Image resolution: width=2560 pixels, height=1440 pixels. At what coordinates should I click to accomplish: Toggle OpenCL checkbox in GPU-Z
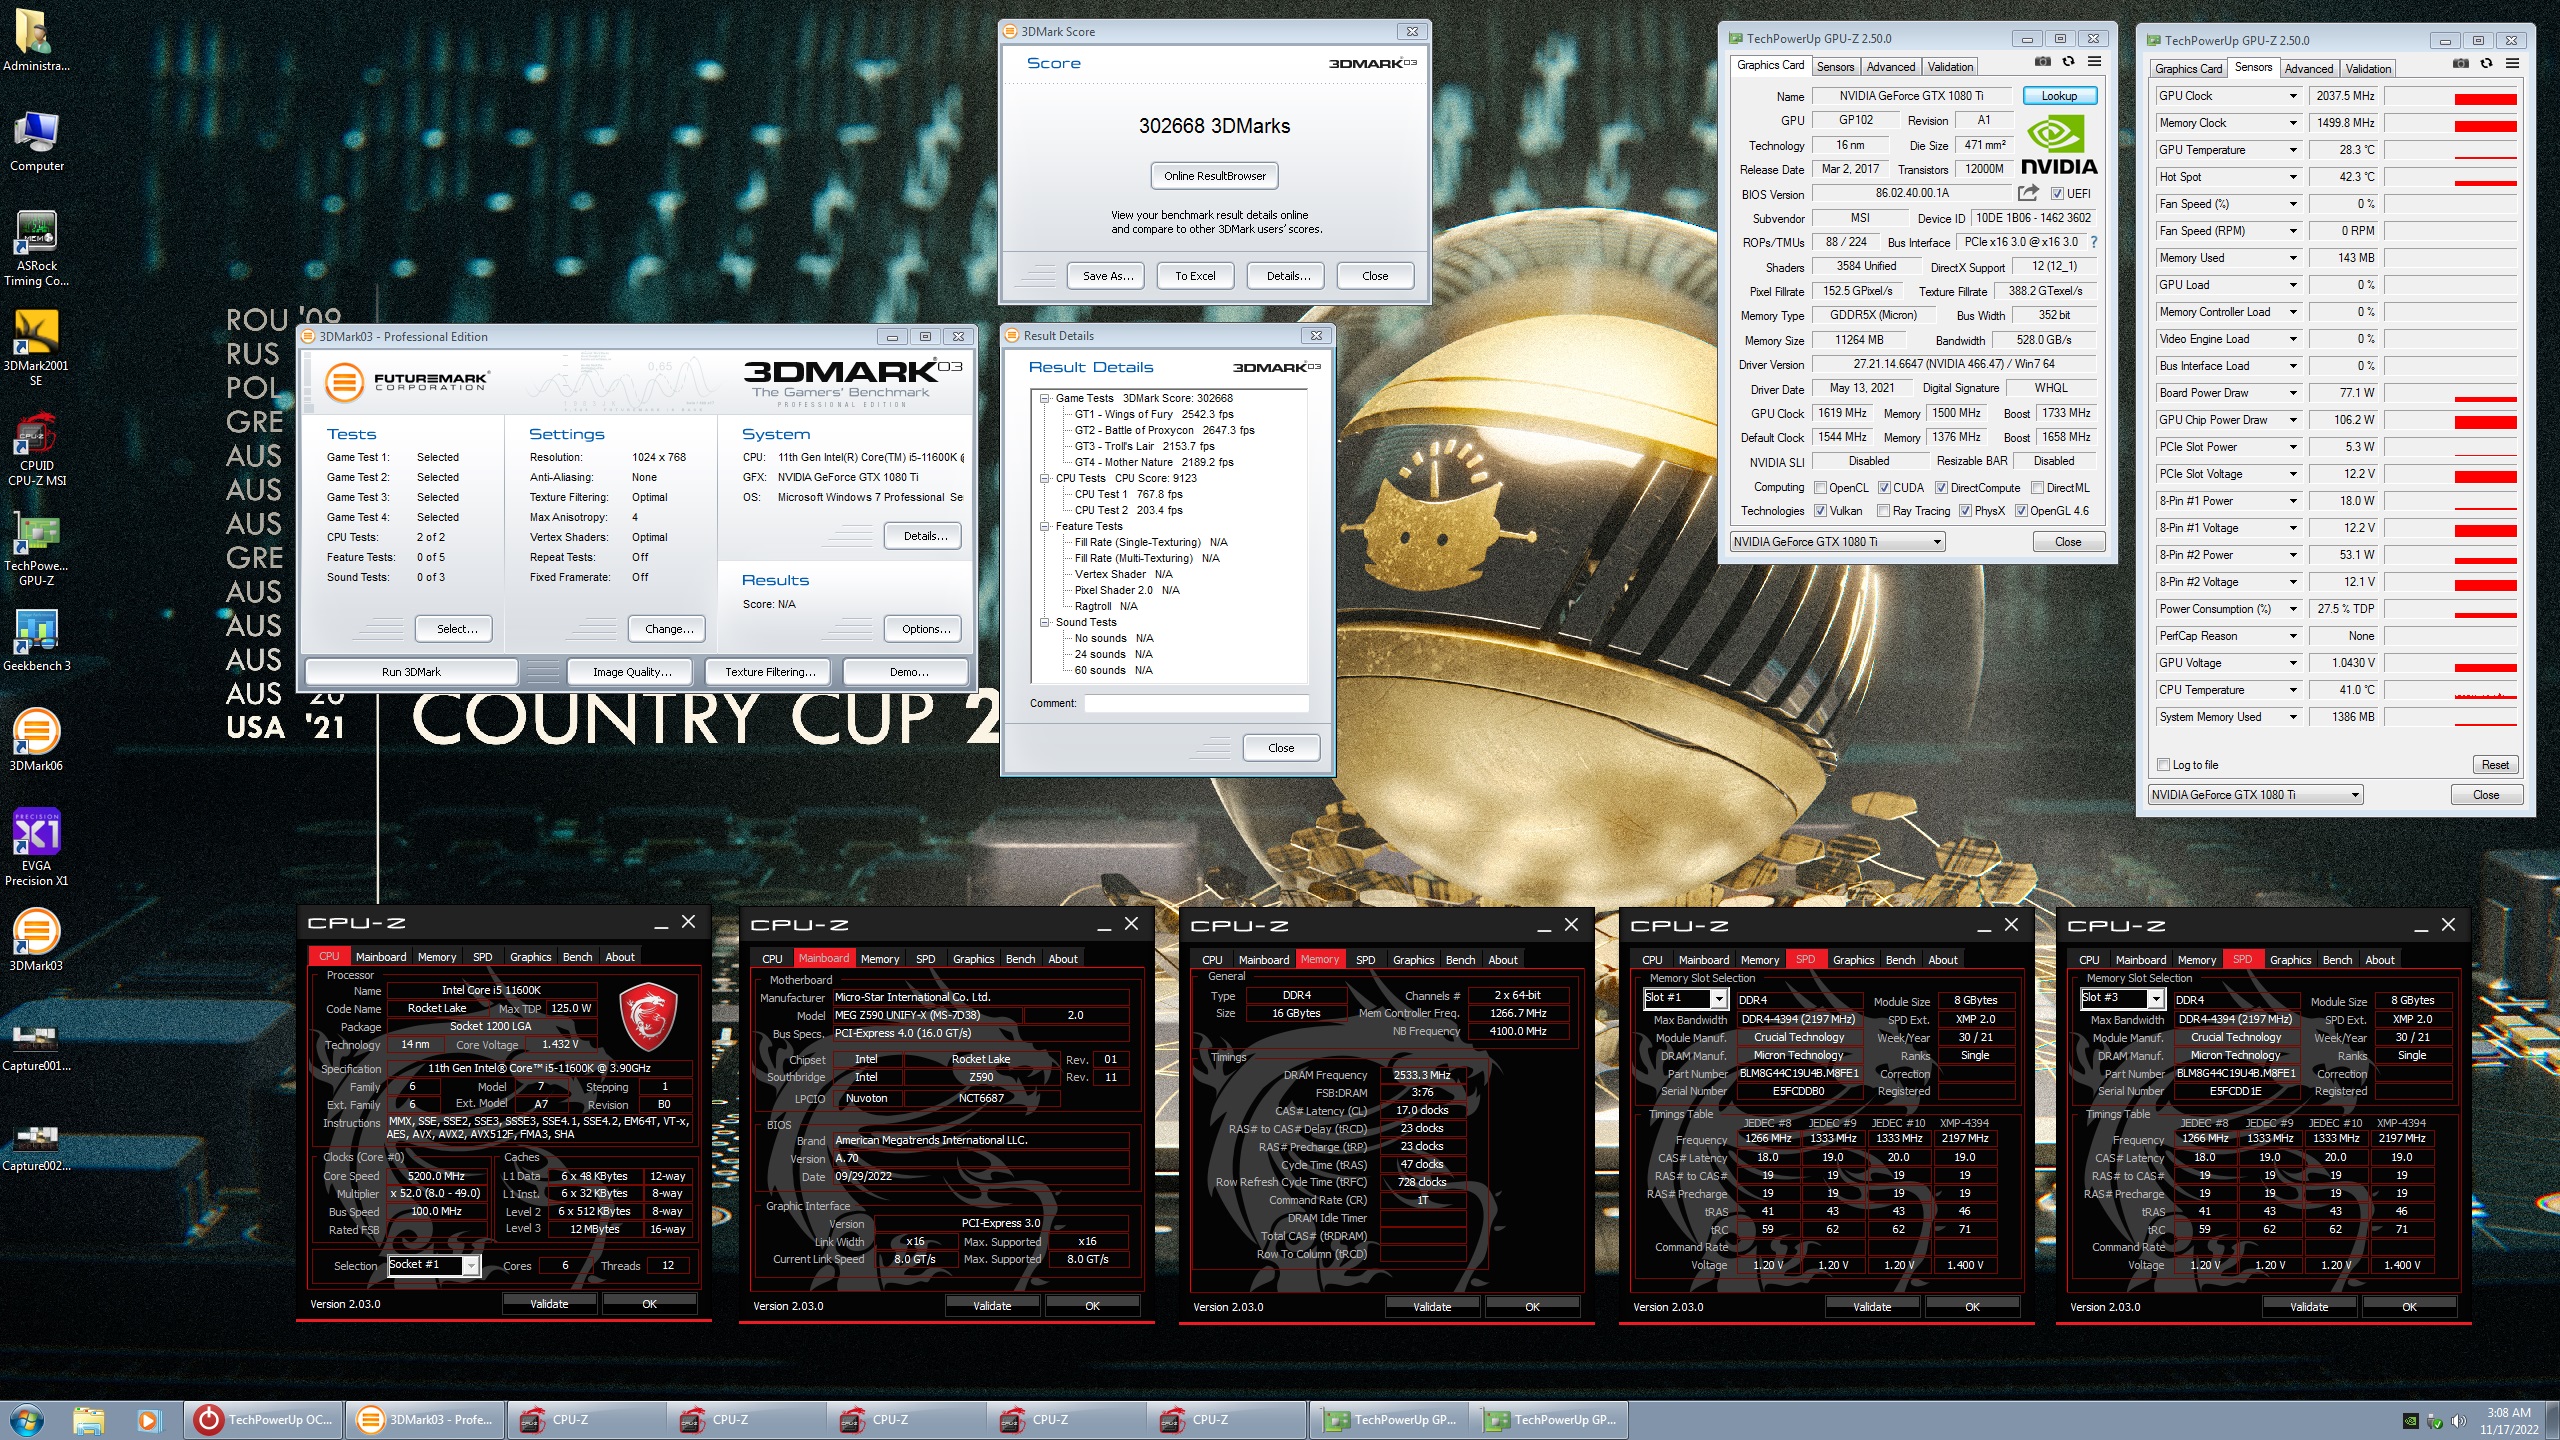(x=1820, y=488)
